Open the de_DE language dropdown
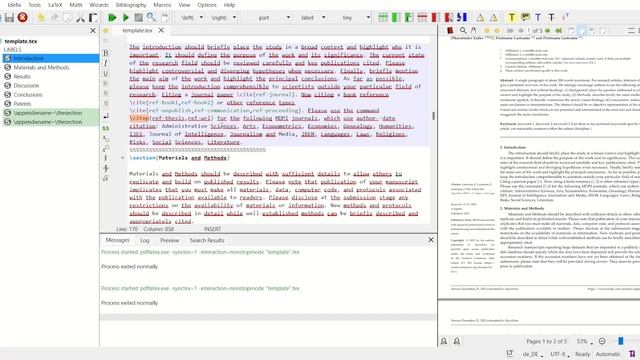 [533, 354]
